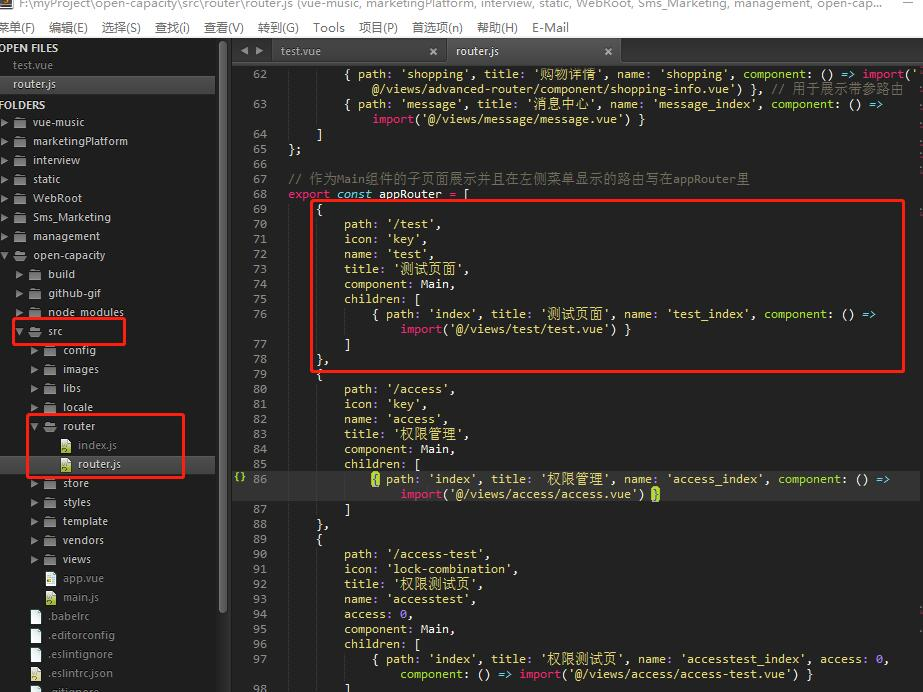Image resolution: width=923 pixels, height=692 pixels.
Task: Expand the marketingPlatform folder arrow
Action: coord(5,141)
